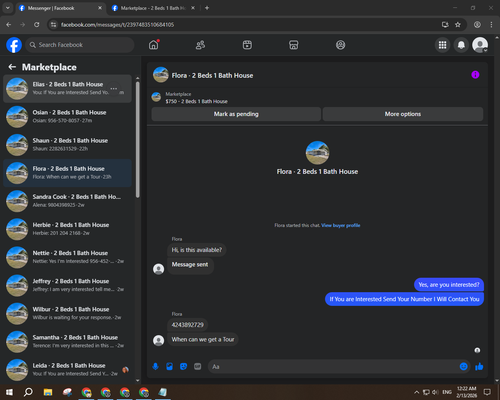The image size is (500, 400).
Task: Open the tab search dropdown arrow
Action: (x=8, y=8)
